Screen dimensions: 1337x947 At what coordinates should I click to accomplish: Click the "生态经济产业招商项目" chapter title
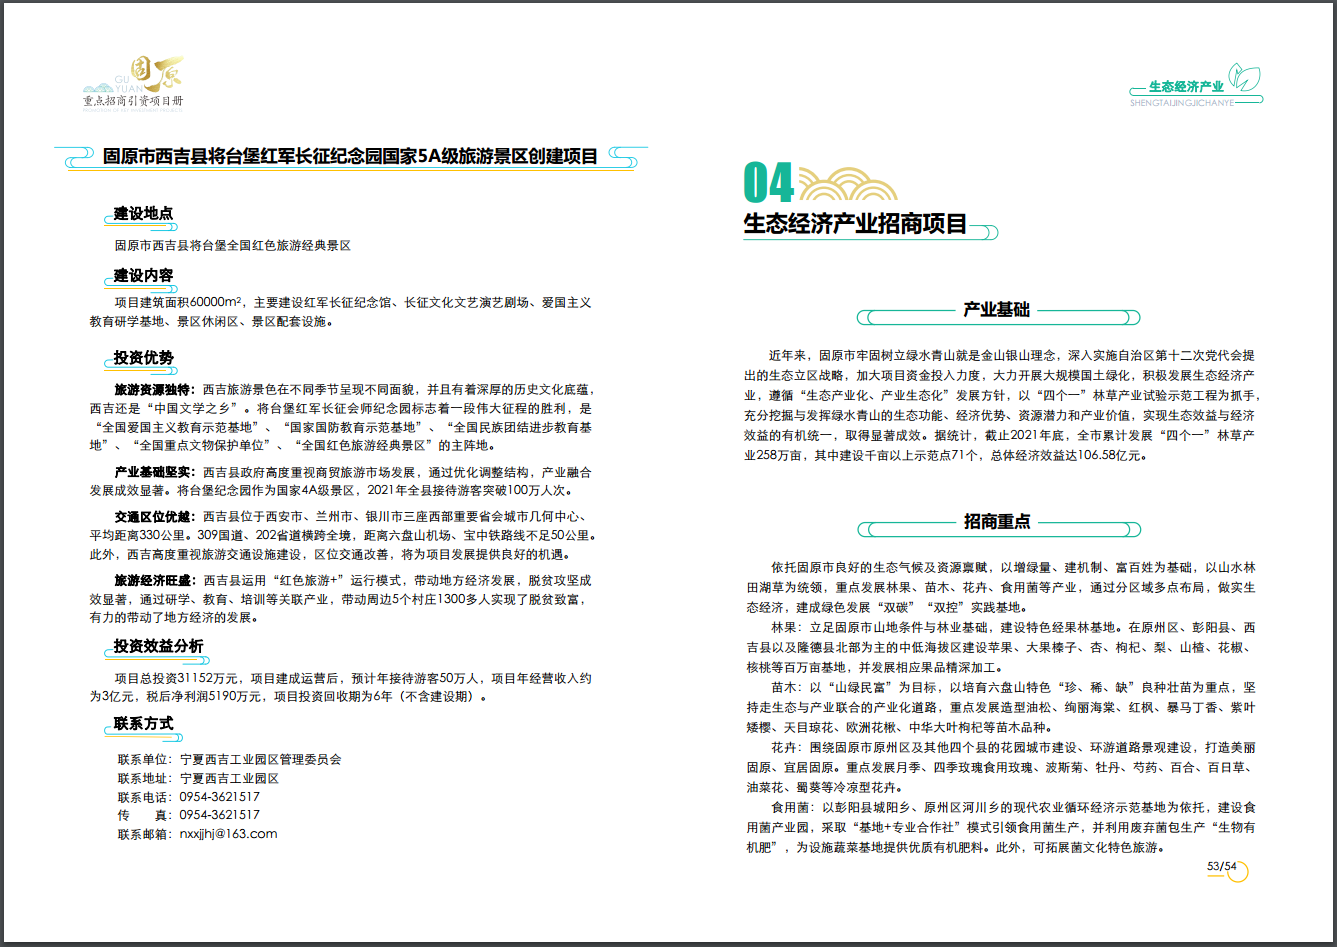click(x=855, y=223)
